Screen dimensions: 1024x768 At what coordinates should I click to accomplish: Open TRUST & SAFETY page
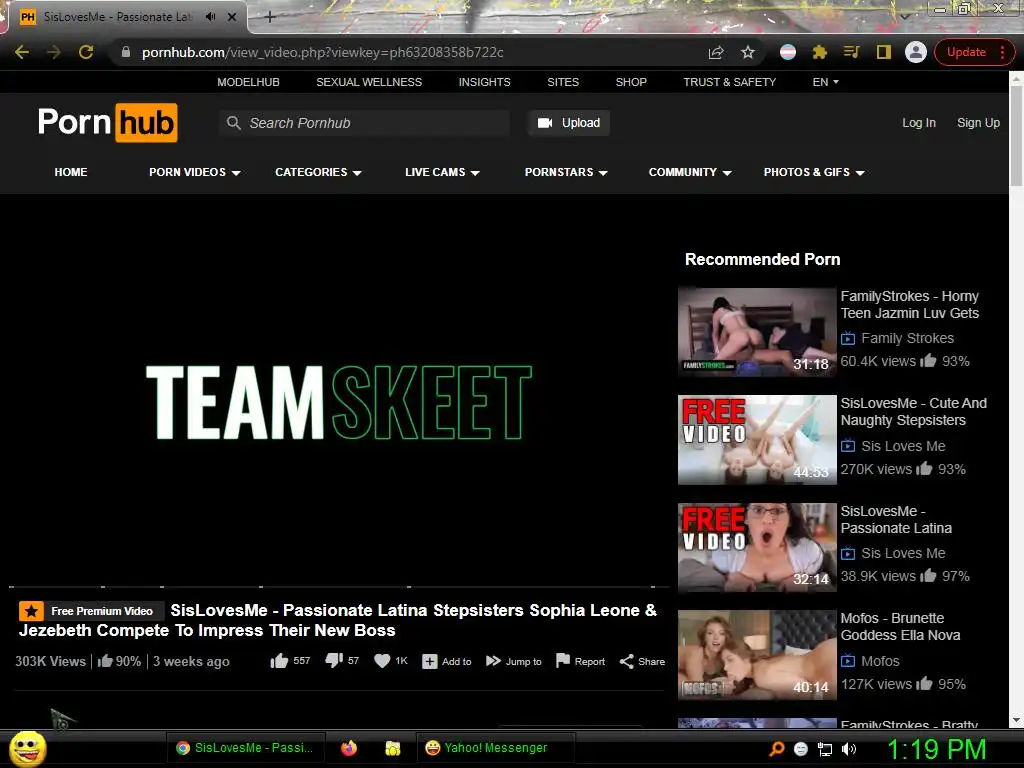[729, 82]
